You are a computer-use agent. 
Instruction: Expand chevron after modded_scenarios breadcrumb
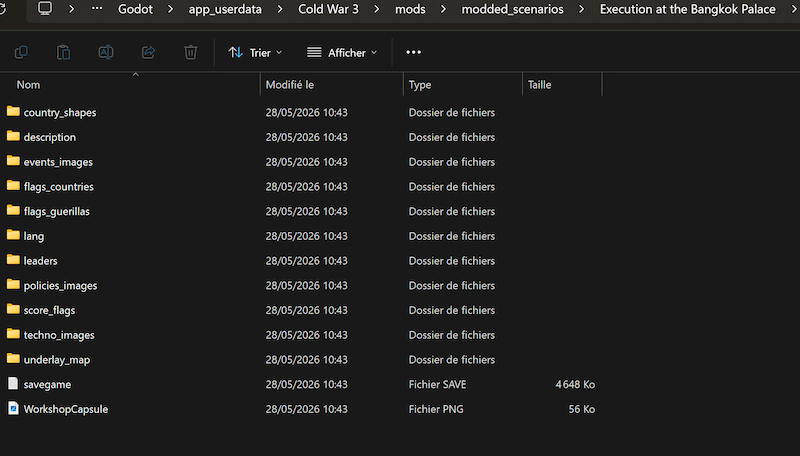coord(581,9)
